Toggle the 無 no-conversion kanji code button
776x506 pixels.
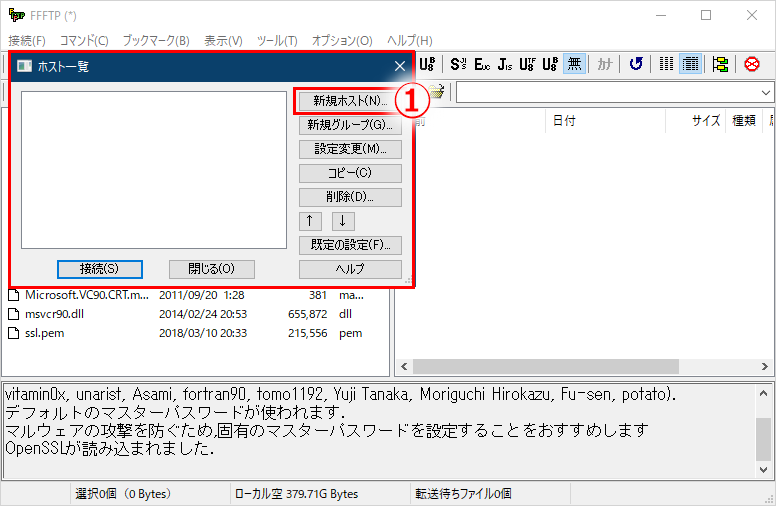tap(574, 64)
